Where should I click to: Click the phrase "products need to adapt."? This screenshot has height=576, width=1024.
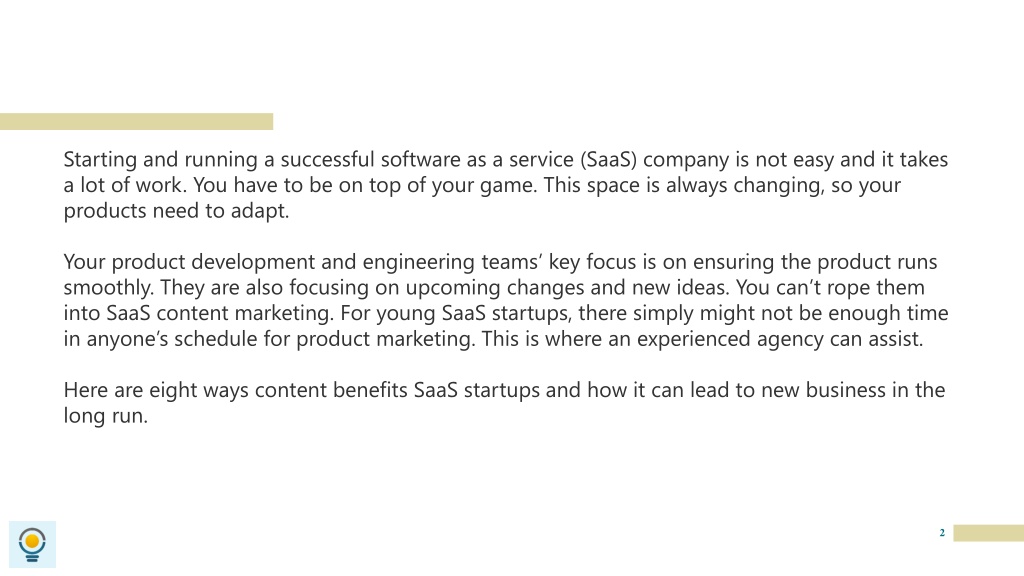click(x=176, y=211)
